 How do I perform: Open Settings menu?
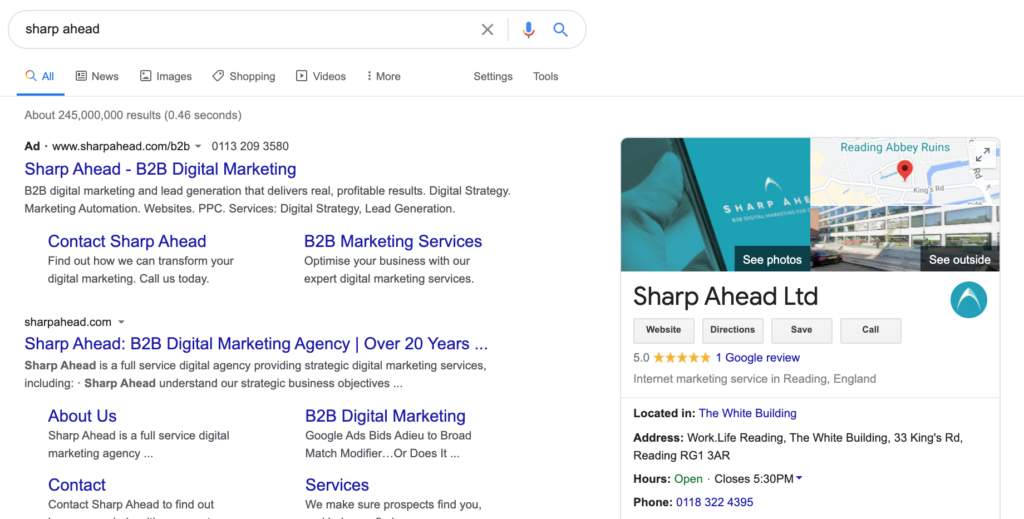point(493,76)
